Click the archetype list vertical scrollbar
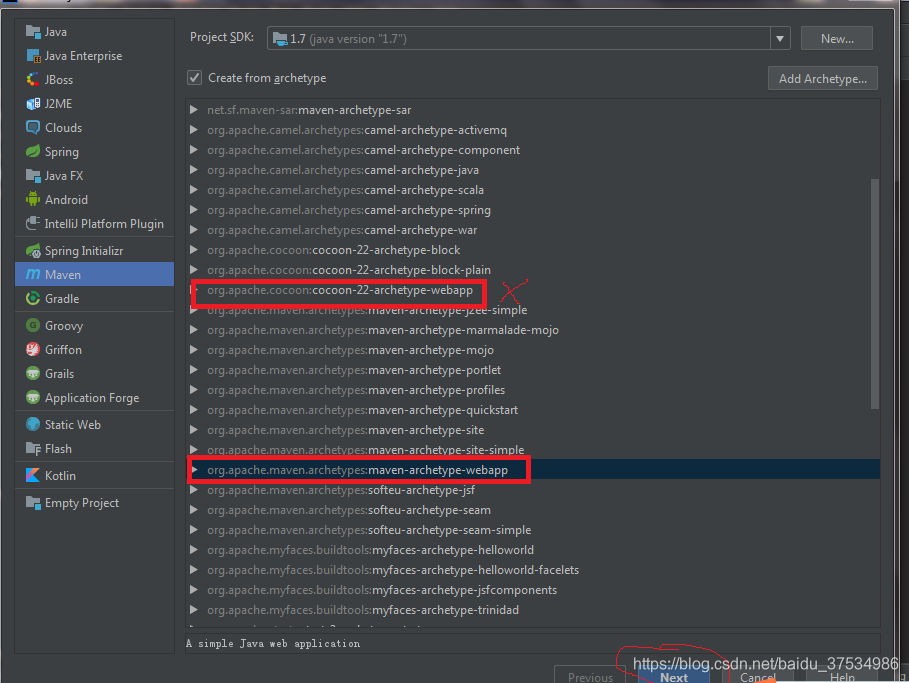 [875, 293]
